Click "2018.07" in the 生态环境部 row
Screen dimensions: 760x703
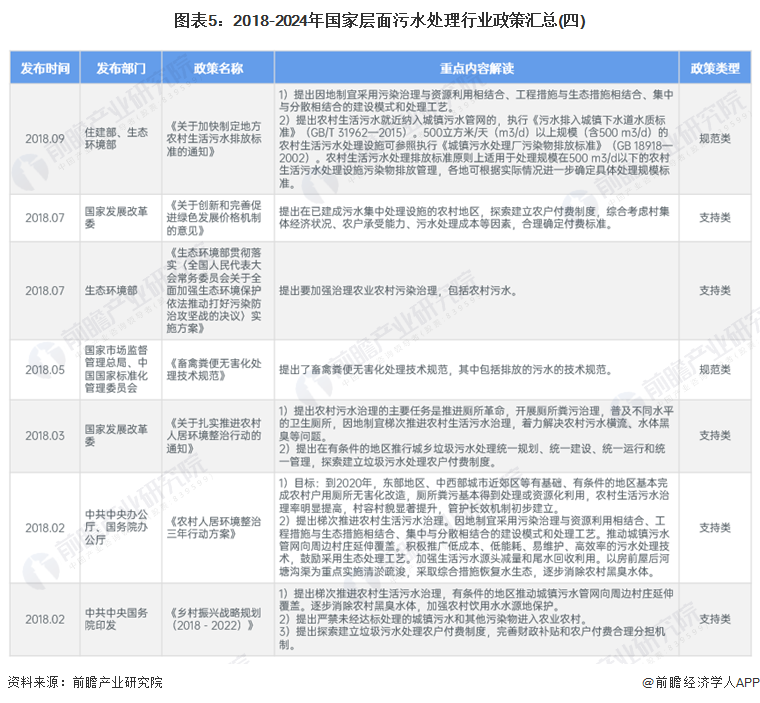pos(45,290)
